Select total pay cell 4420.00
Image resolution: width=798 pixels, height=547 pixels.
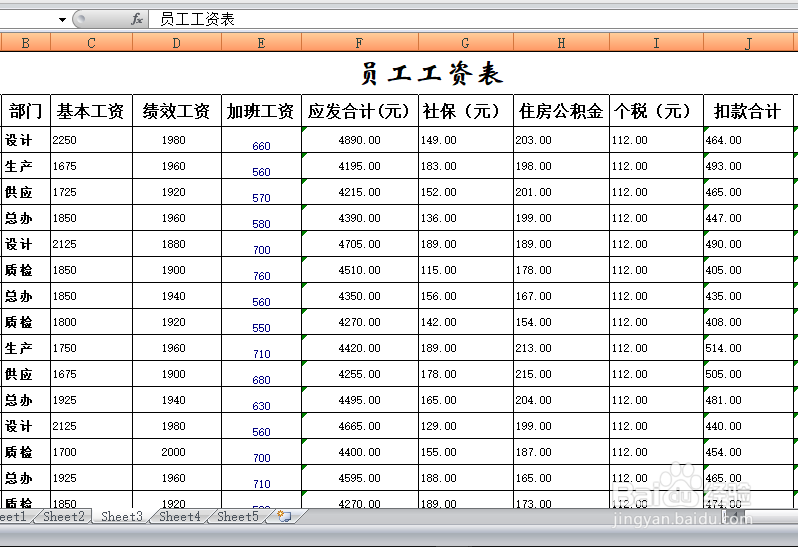[359, 348]
